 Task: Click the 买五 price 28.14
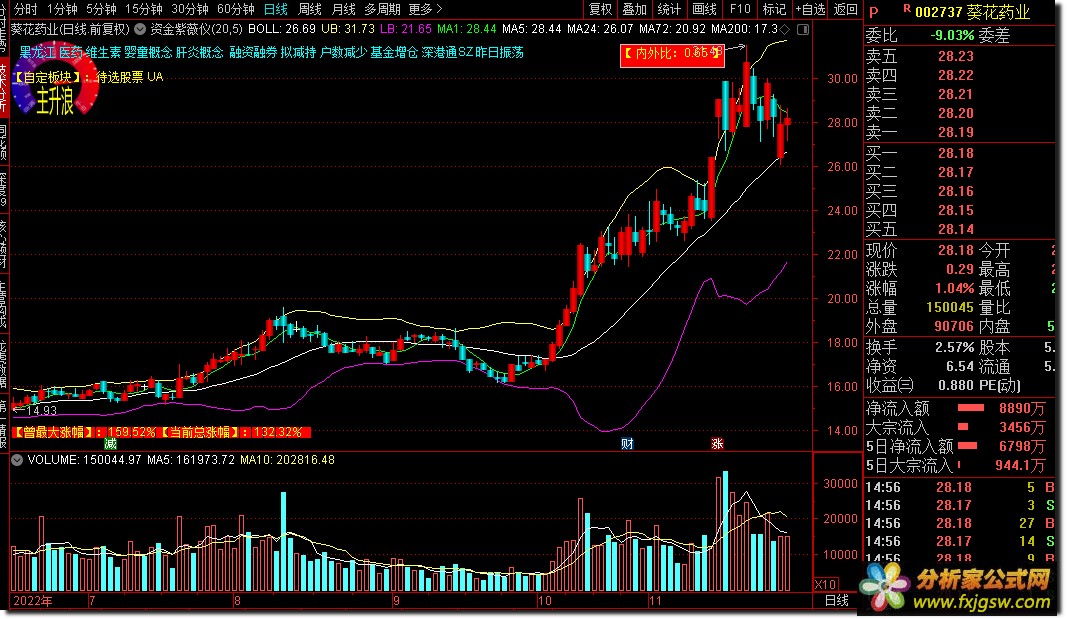(x=955, y=230)
